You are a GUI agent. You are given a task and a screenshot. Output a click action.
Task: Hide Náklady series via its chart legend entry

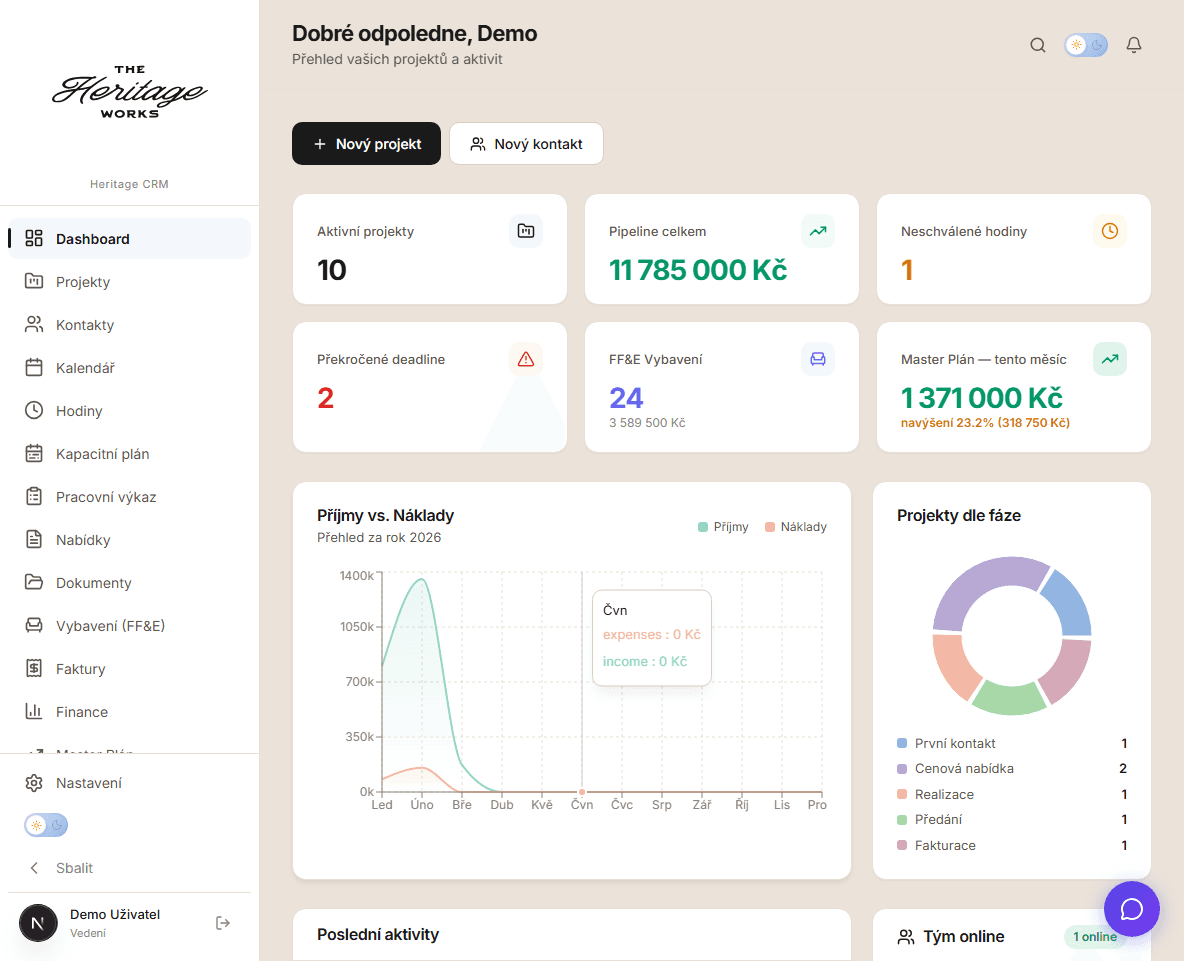click(796, 526)
